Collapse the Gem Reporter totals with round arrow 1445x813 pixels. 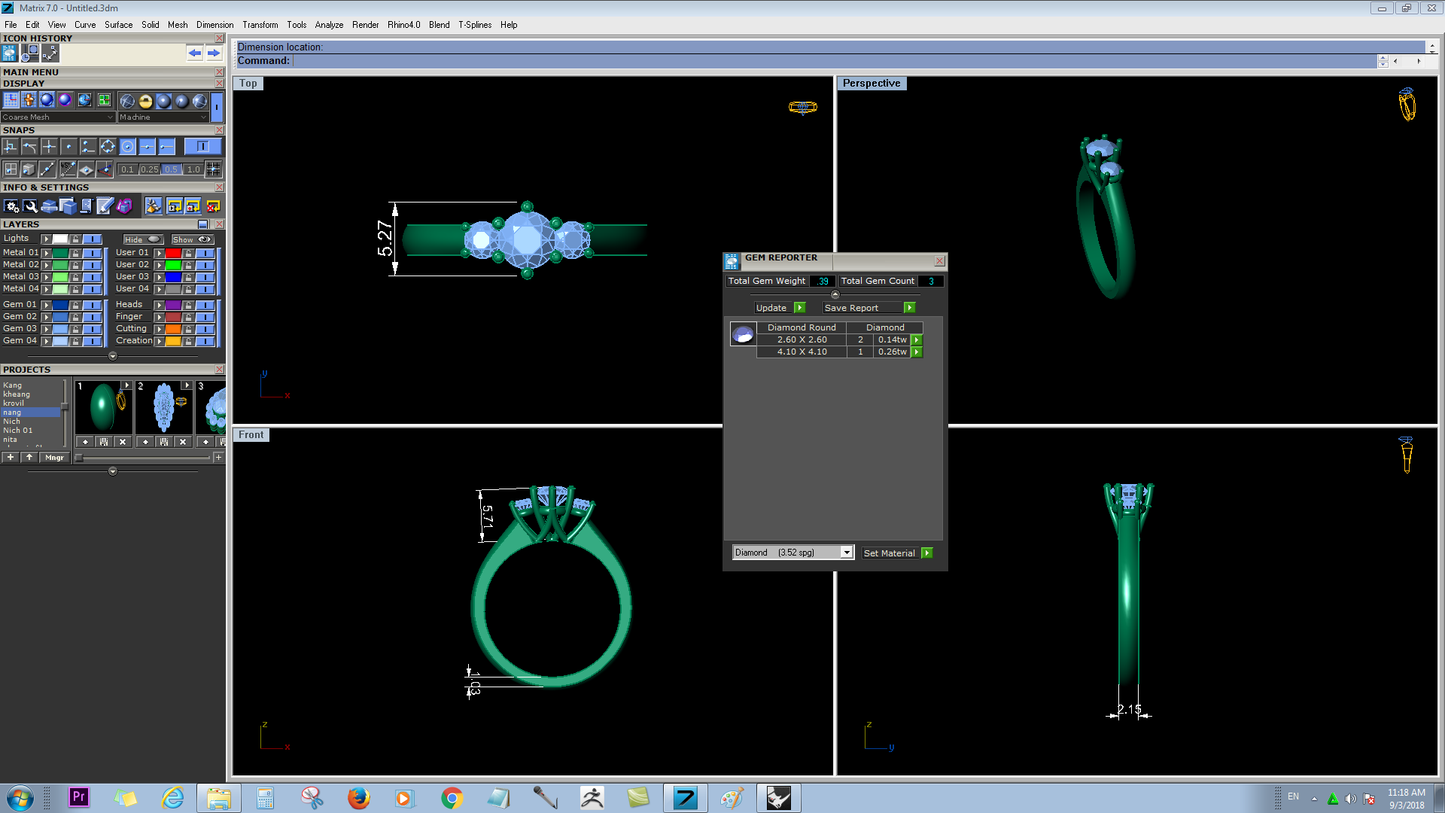pos(835,294)
